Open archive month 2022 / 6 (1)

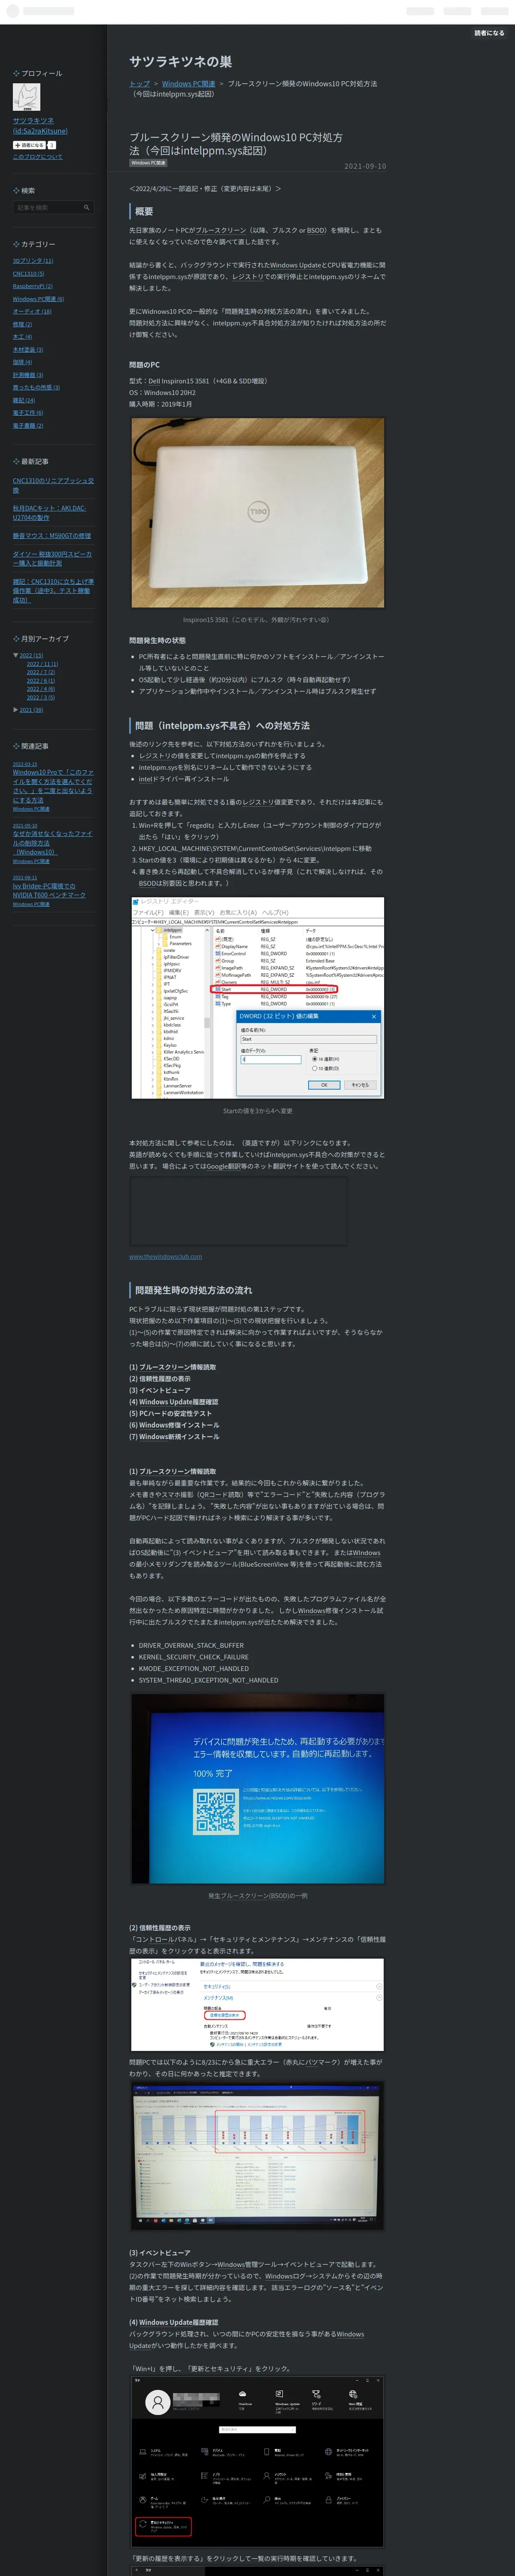click(x=41, y=681)
